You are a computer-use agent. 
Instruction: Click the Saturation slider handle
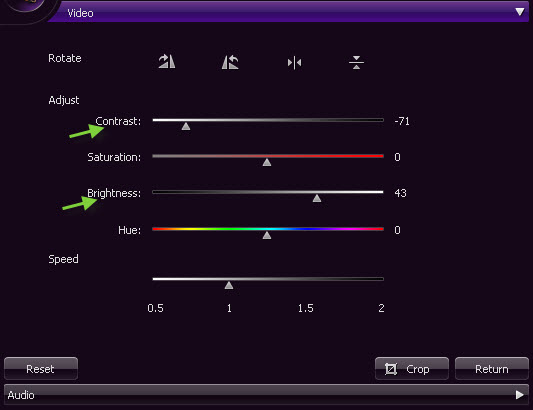pyautogui.click(x=267, y=162)
